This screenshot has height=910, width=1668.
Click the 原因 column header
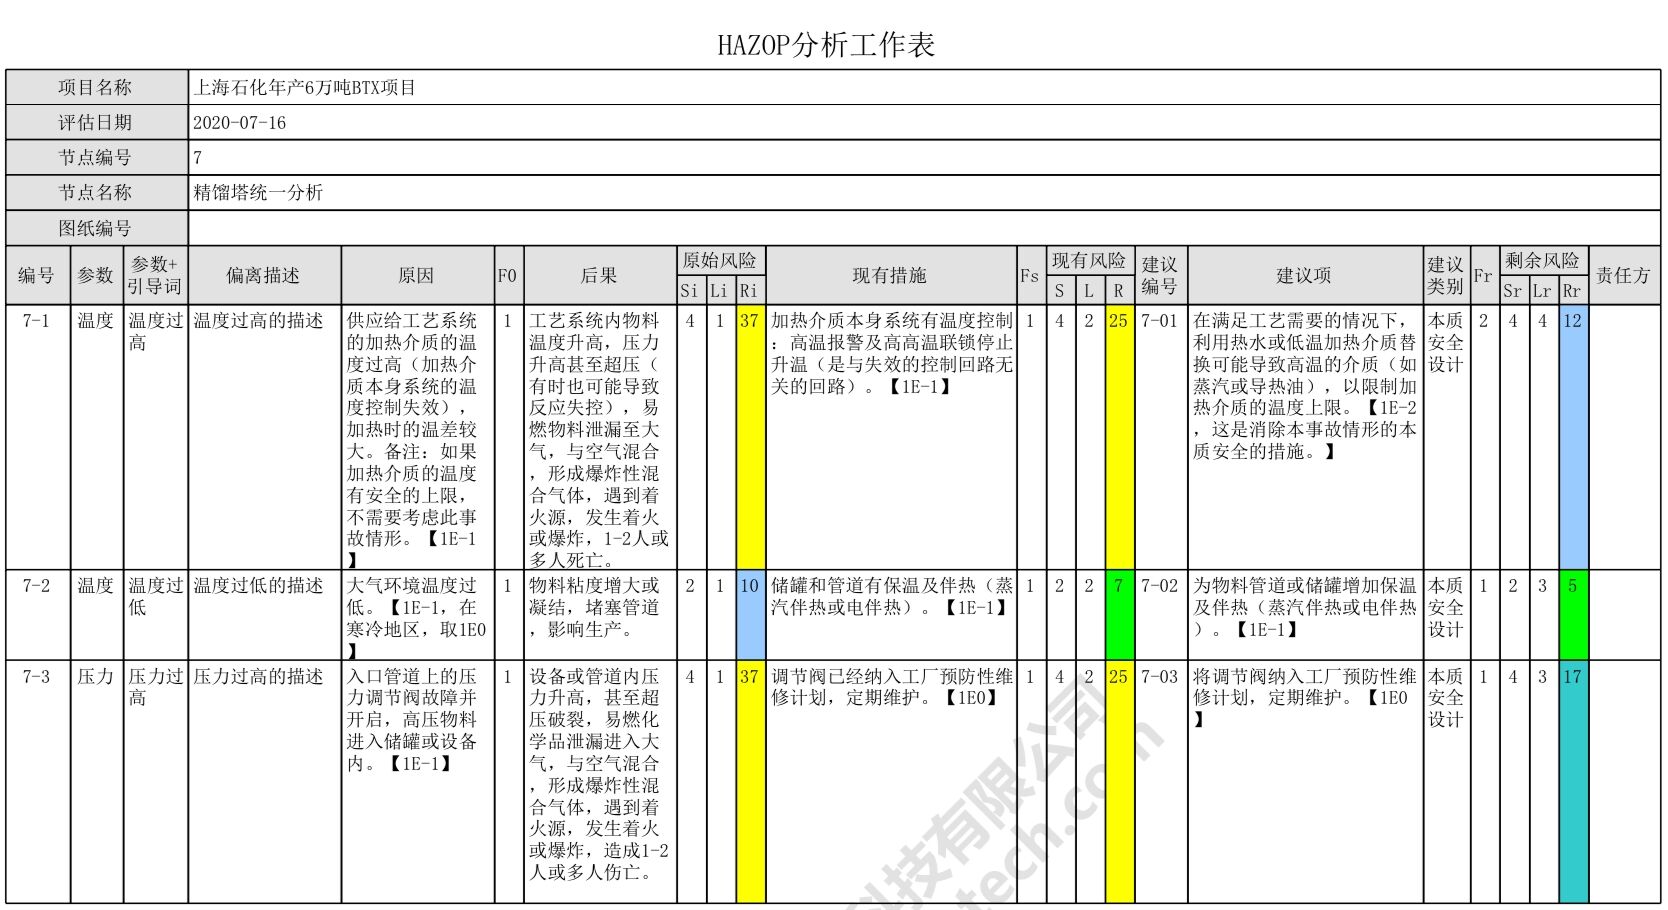pos(417,275)
